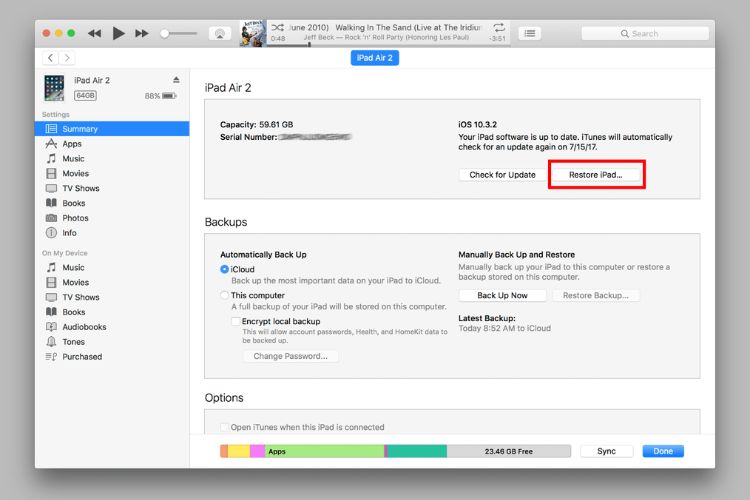Click the iOS 10.3.2 version text
The image size is (750, 500).
pos(477,124)
